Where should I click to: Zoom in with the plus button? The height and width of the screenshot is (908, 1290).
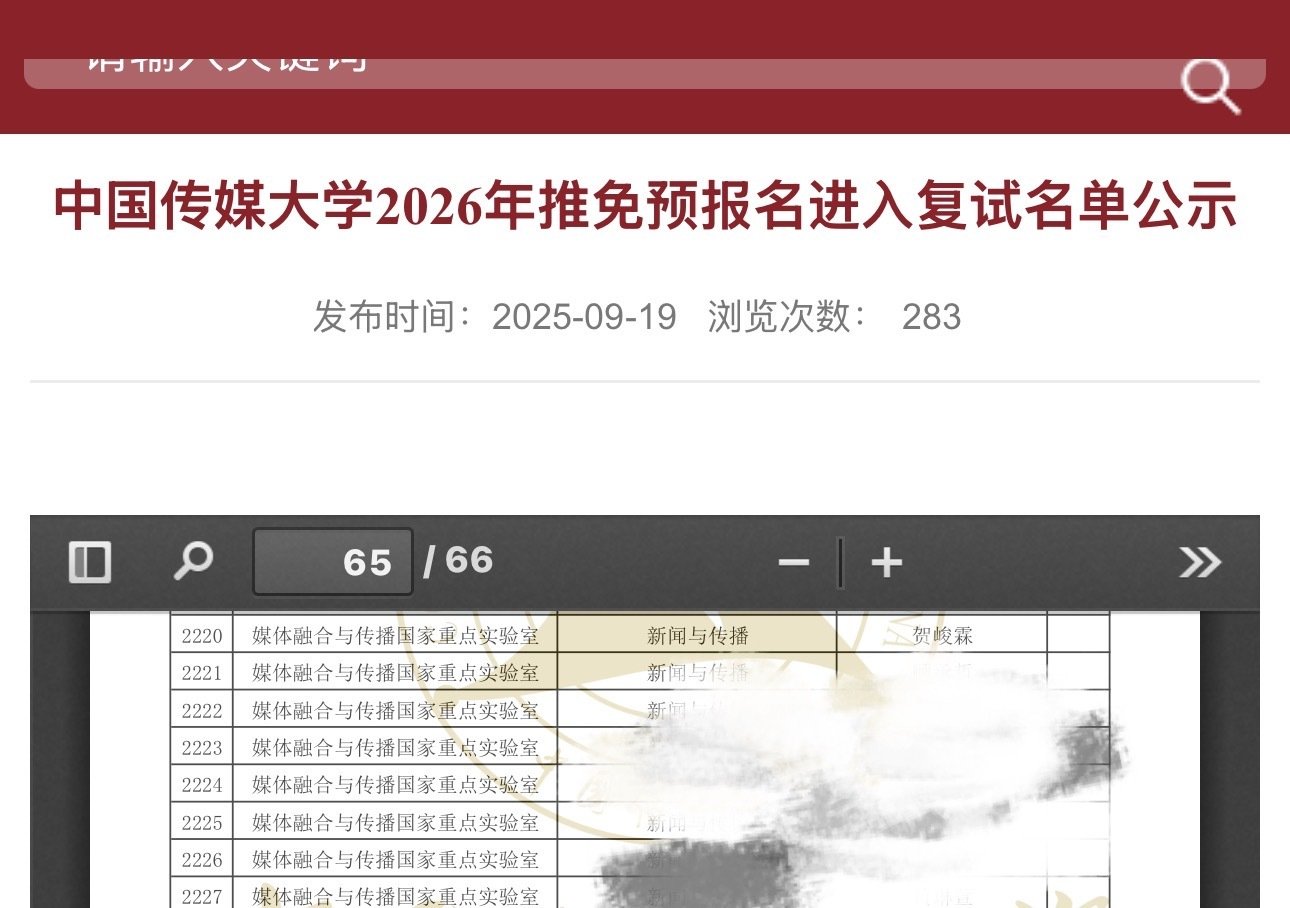click(886, 563)
